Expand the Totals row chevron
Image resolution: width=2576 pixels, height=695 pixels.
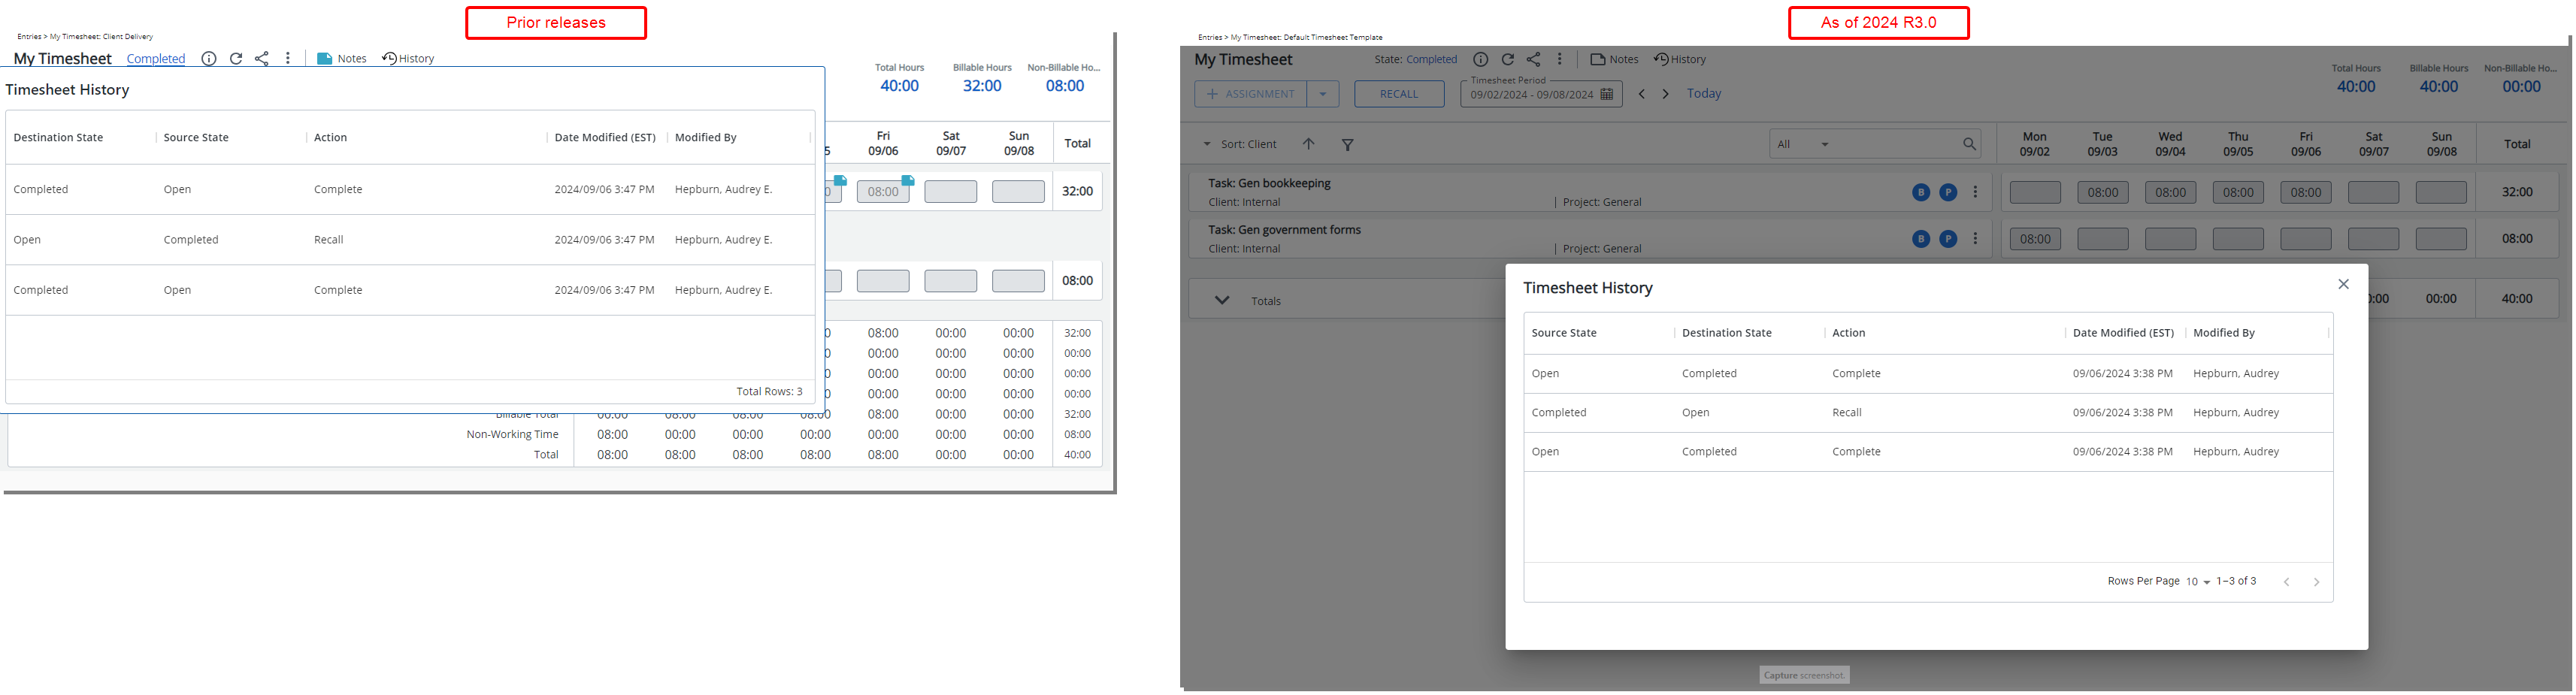(1221, 300)
